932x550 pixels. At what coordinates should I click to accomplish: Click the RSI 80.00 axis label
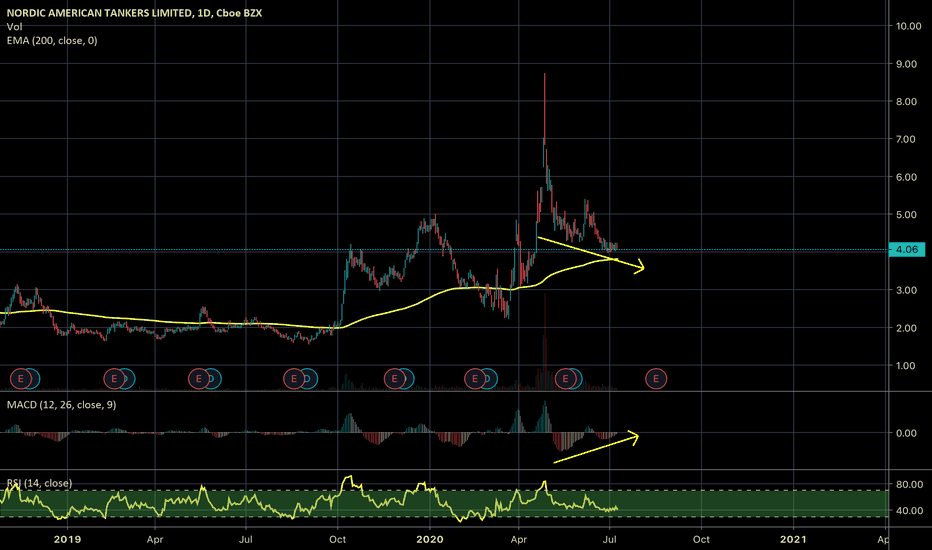coord(909,485)
